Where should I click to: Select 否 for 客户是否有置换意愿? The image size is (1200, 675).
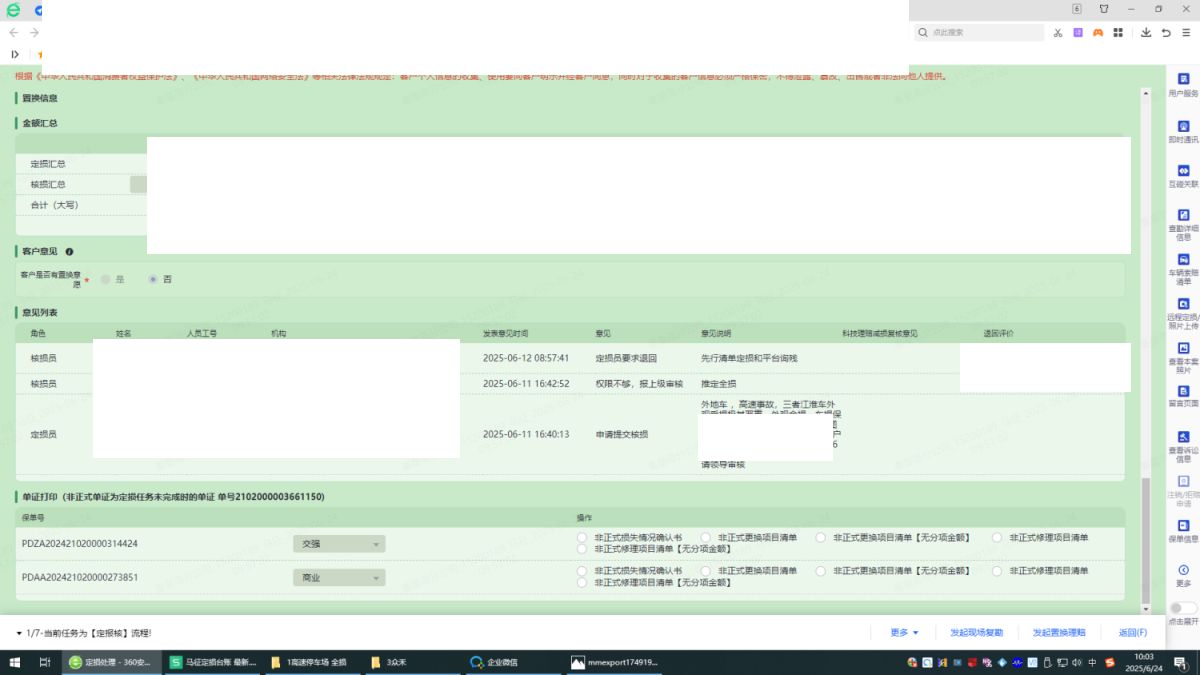tap(153, 279)
